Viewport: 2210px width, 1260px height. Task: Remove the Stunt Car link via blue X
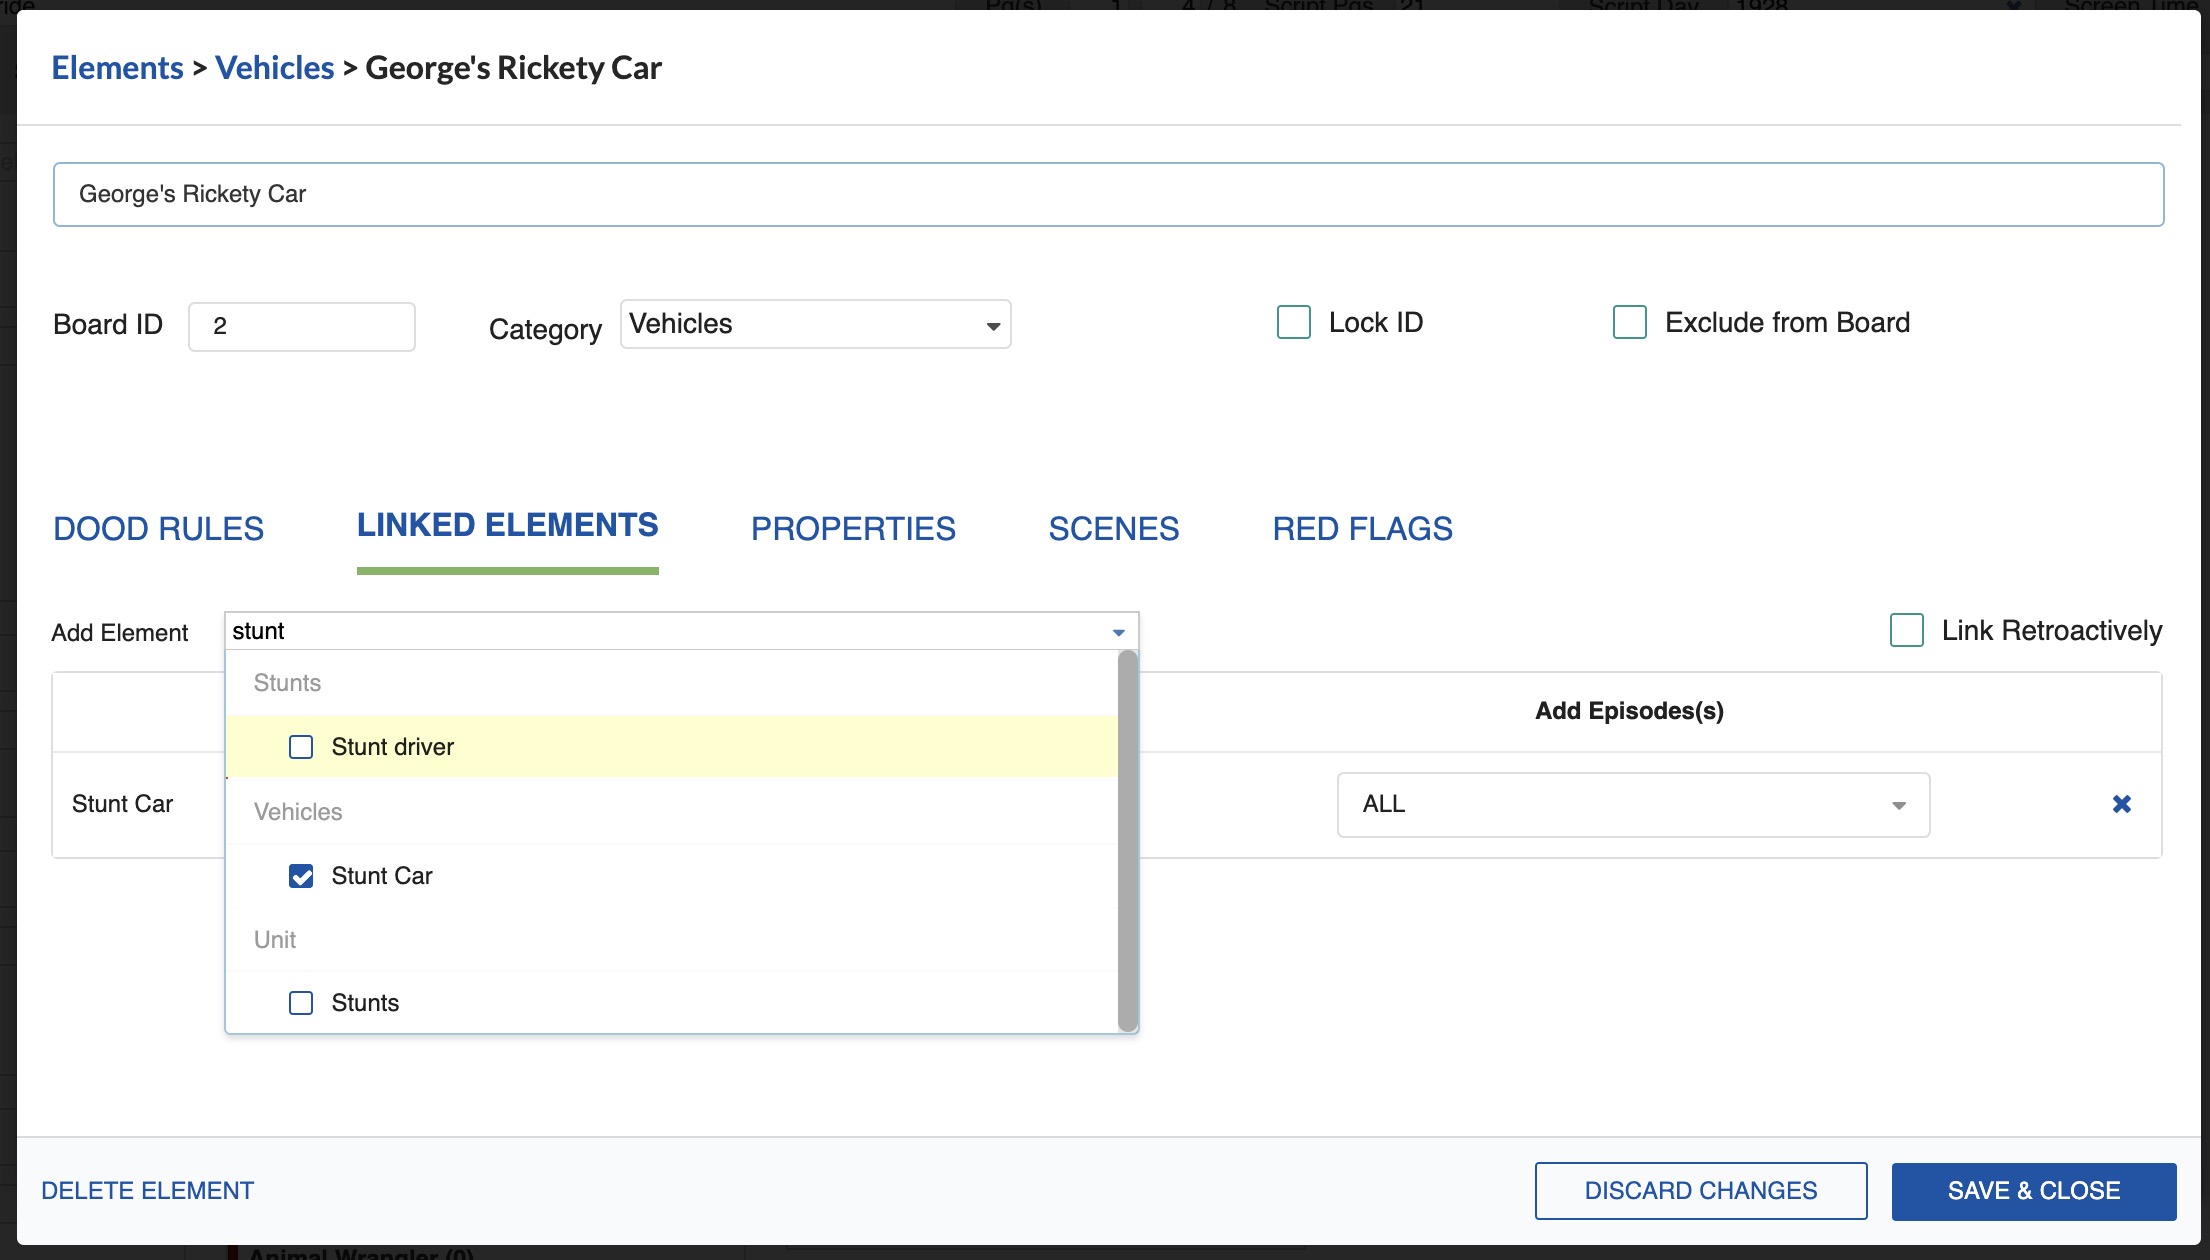click(x=2121, y=803)
